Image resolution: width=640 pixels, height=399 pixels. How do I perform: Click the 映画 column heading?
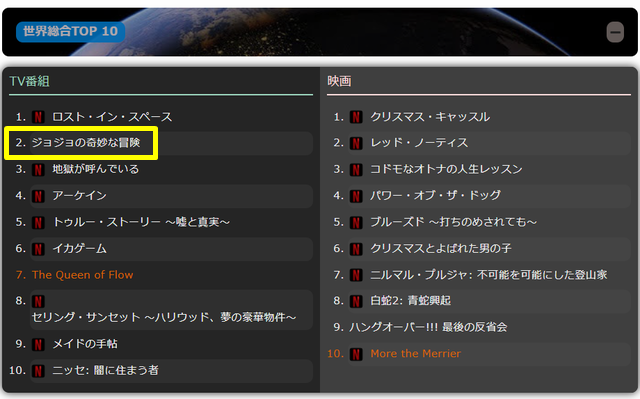(x=339, y=81)
